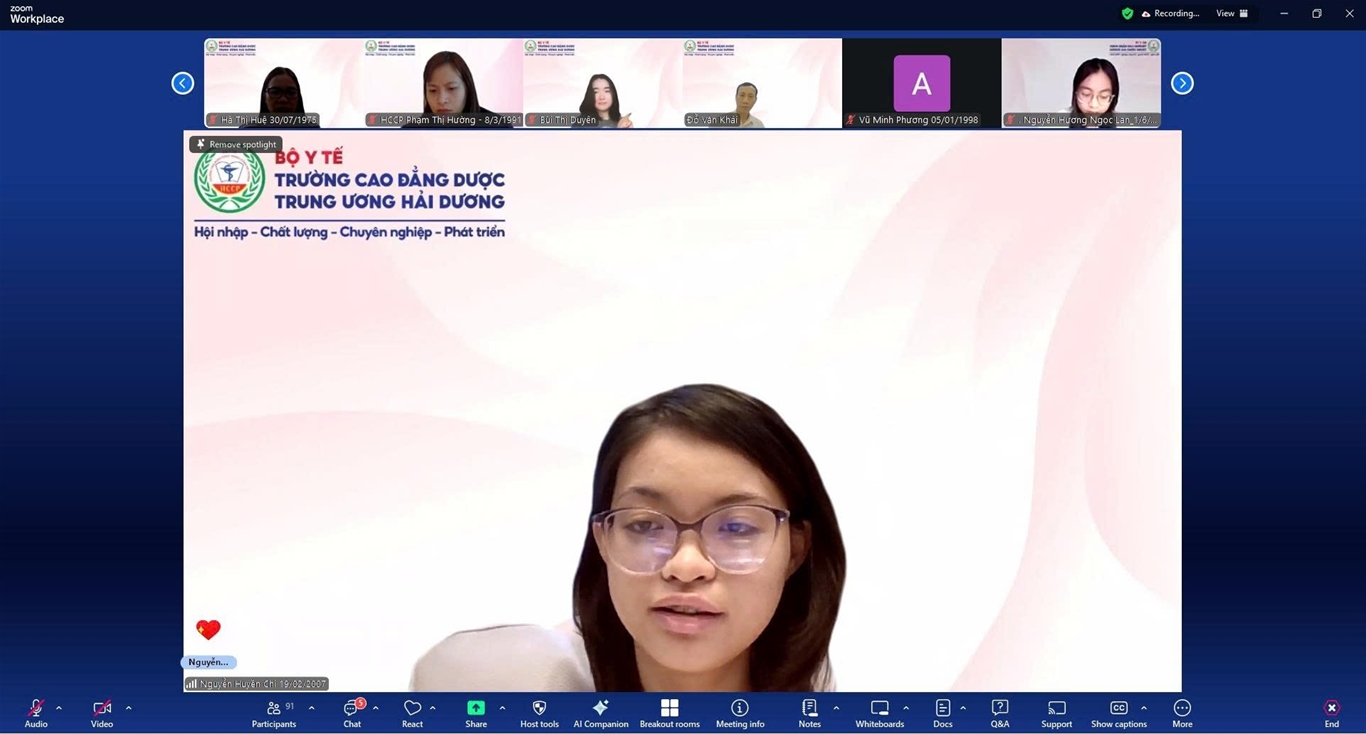Open the Chat panel
This screenshot has width=1366, height=734.
(x=352, y=709)
